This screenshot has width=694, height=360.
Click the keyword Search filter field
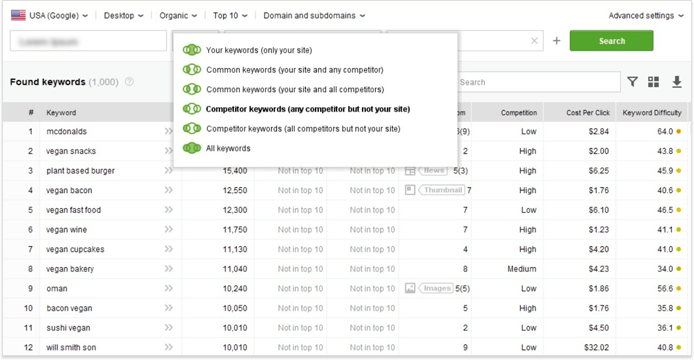tap(538, 82)
